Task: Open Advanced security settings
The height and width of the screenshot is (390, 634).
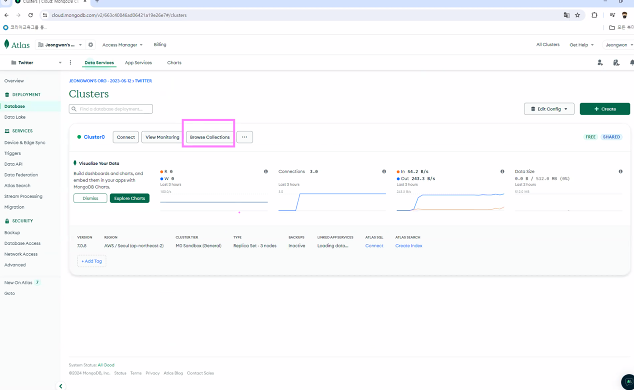Action: click(x=15, y=265)
